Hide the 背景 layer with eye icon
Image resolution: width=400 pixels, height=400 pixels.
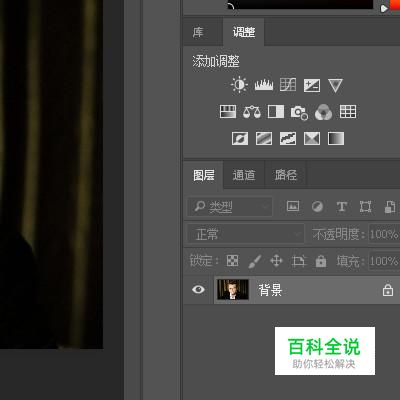point(198,289)
